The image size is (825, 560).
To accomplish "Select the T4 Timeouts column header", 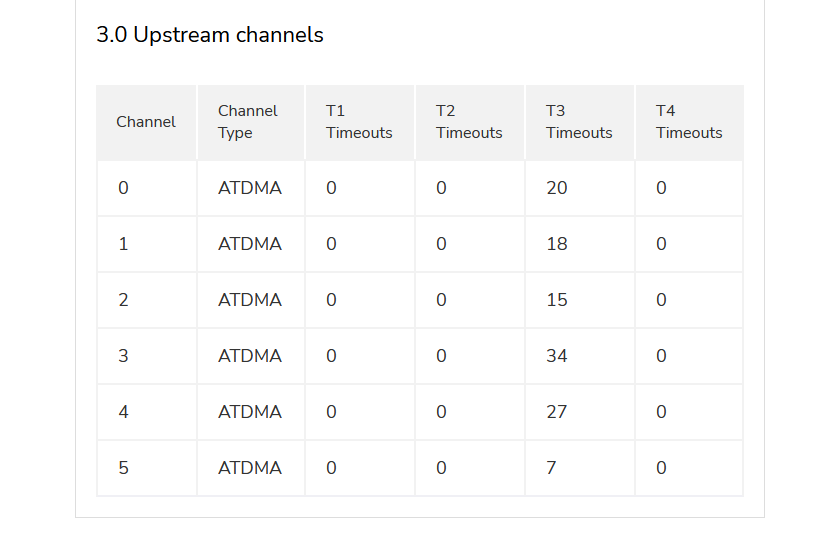I will 689,122.
